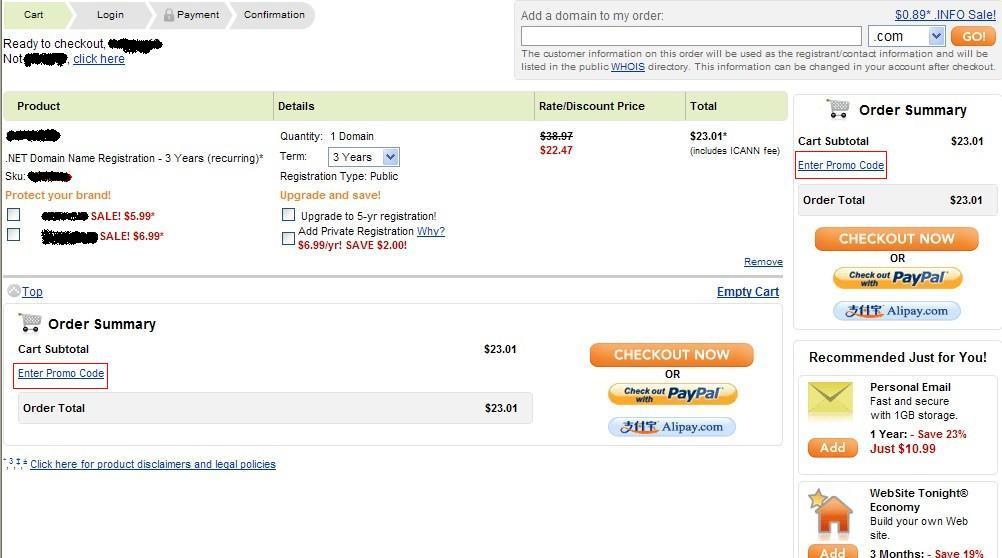Click the domain name search input field

[x=691, y=36]
